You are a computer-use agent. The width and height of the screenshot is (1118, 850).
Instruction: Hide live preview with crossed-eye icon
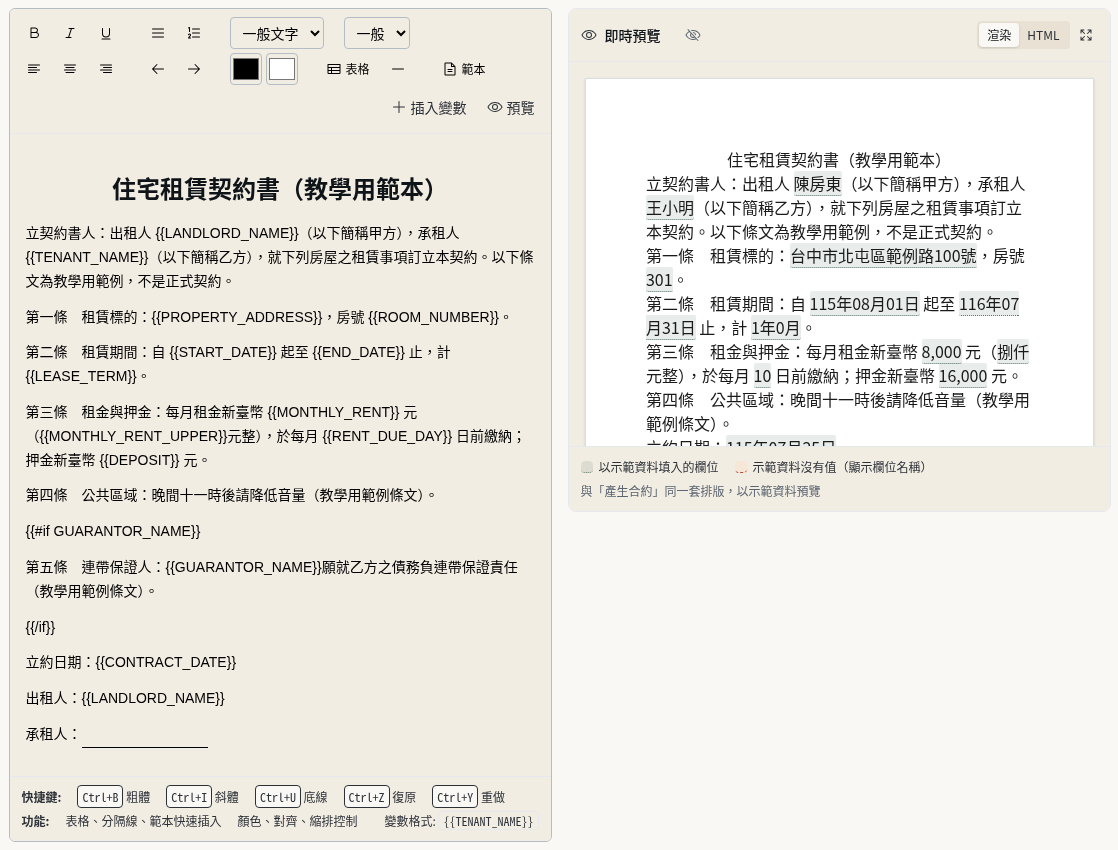click(693, 35)
